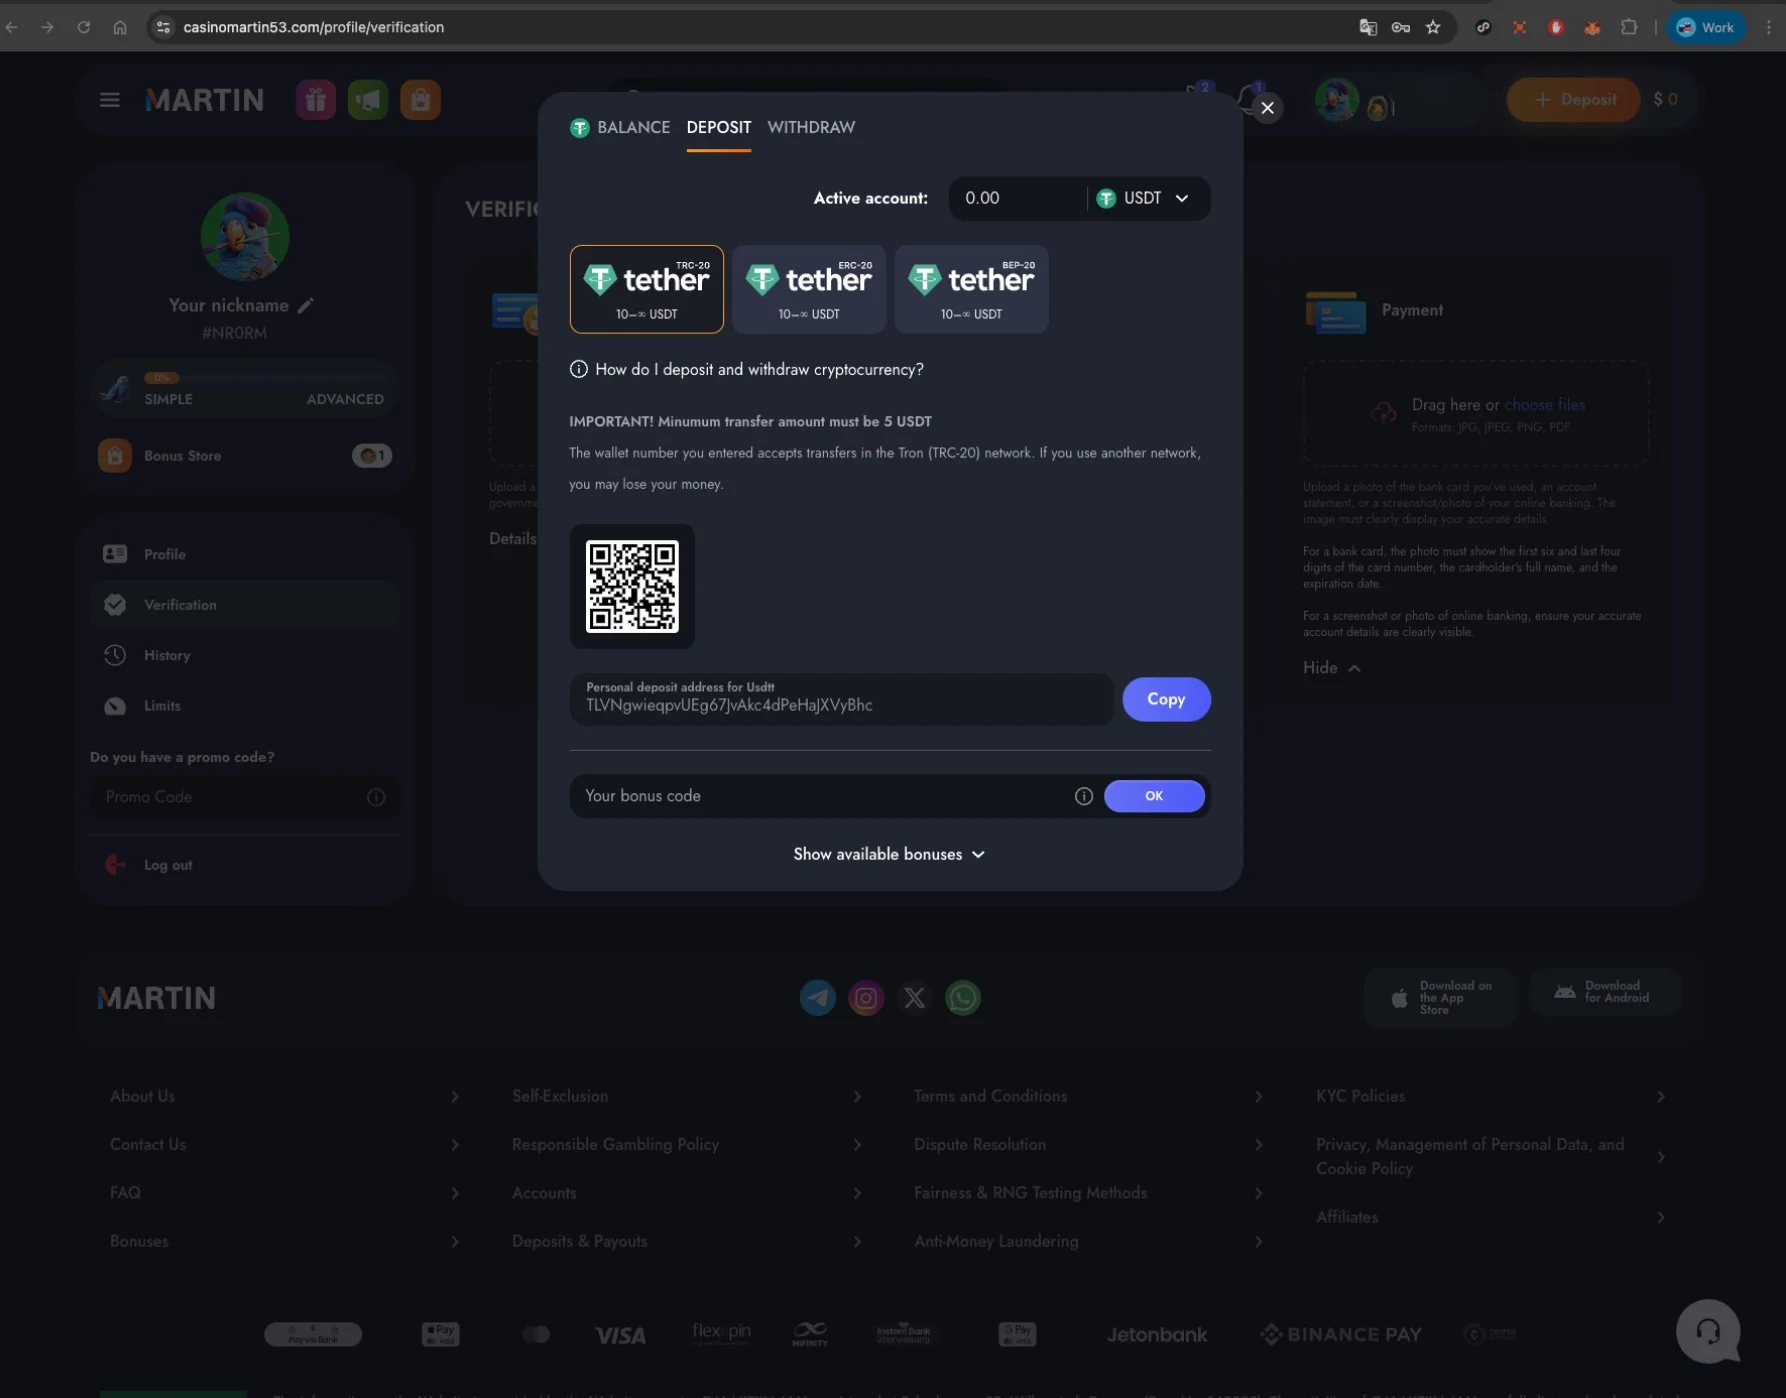Screen dimensions: 1786x1398
Task: Open the Instagram social icon
Action: click(x=866, y=997)
